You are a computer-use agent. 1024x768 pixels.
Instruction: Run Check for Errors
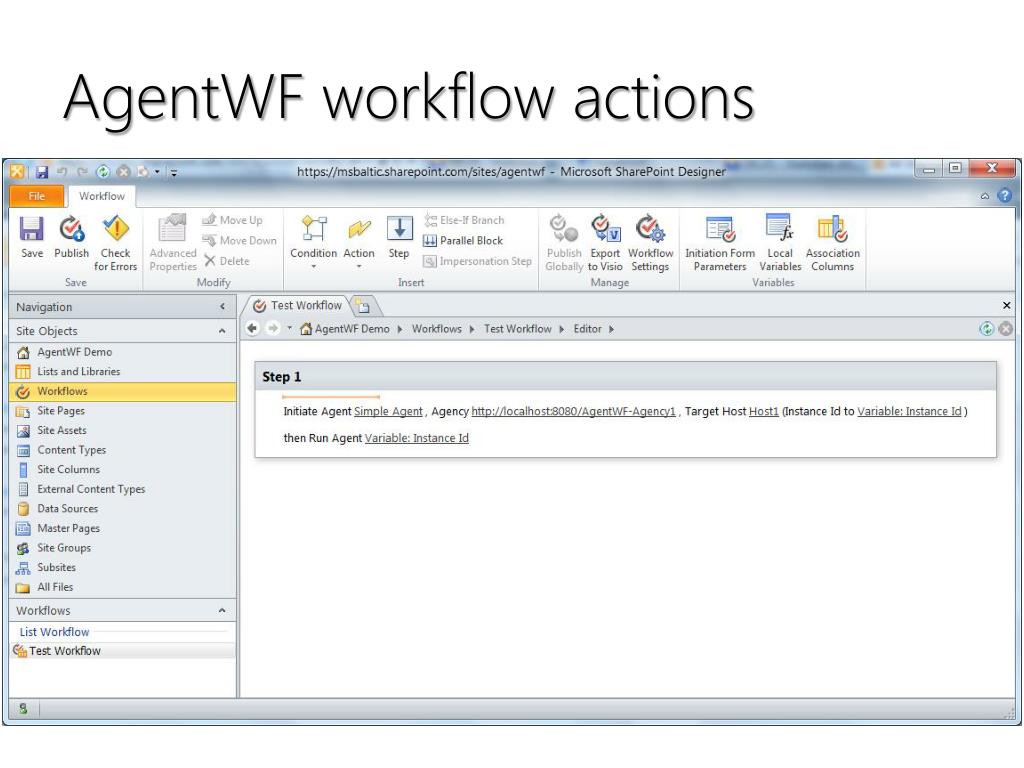pyautogui.click(x=115, y=243)
